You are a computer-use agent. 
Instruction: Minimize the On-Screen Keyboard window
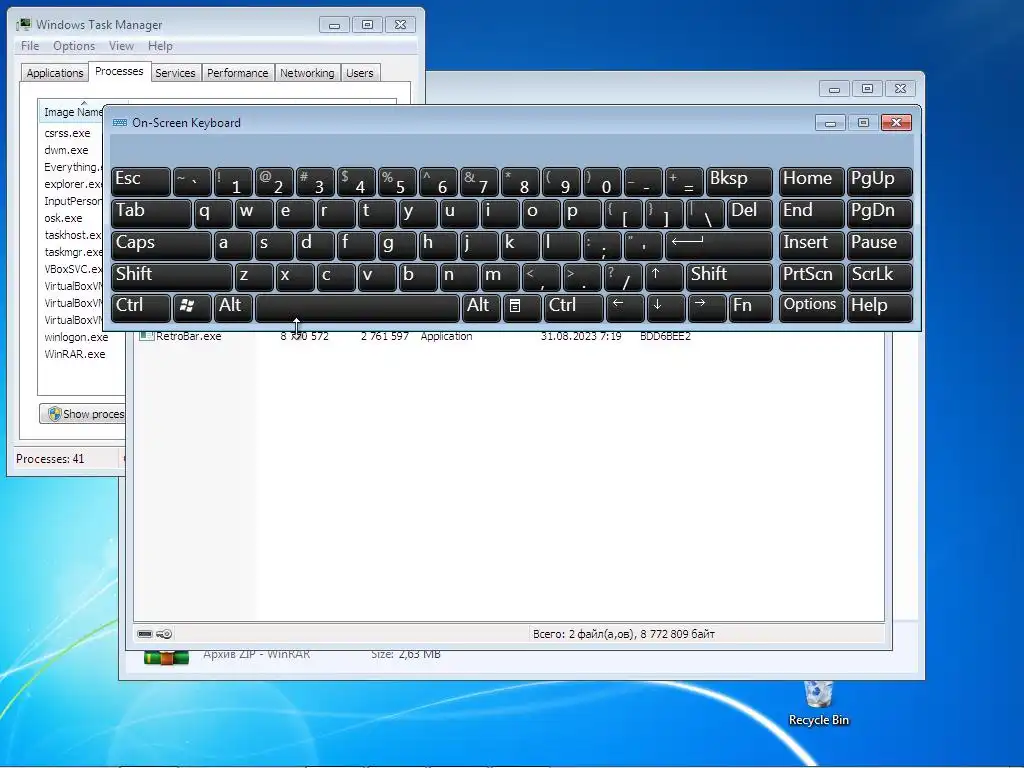[830, 123]
